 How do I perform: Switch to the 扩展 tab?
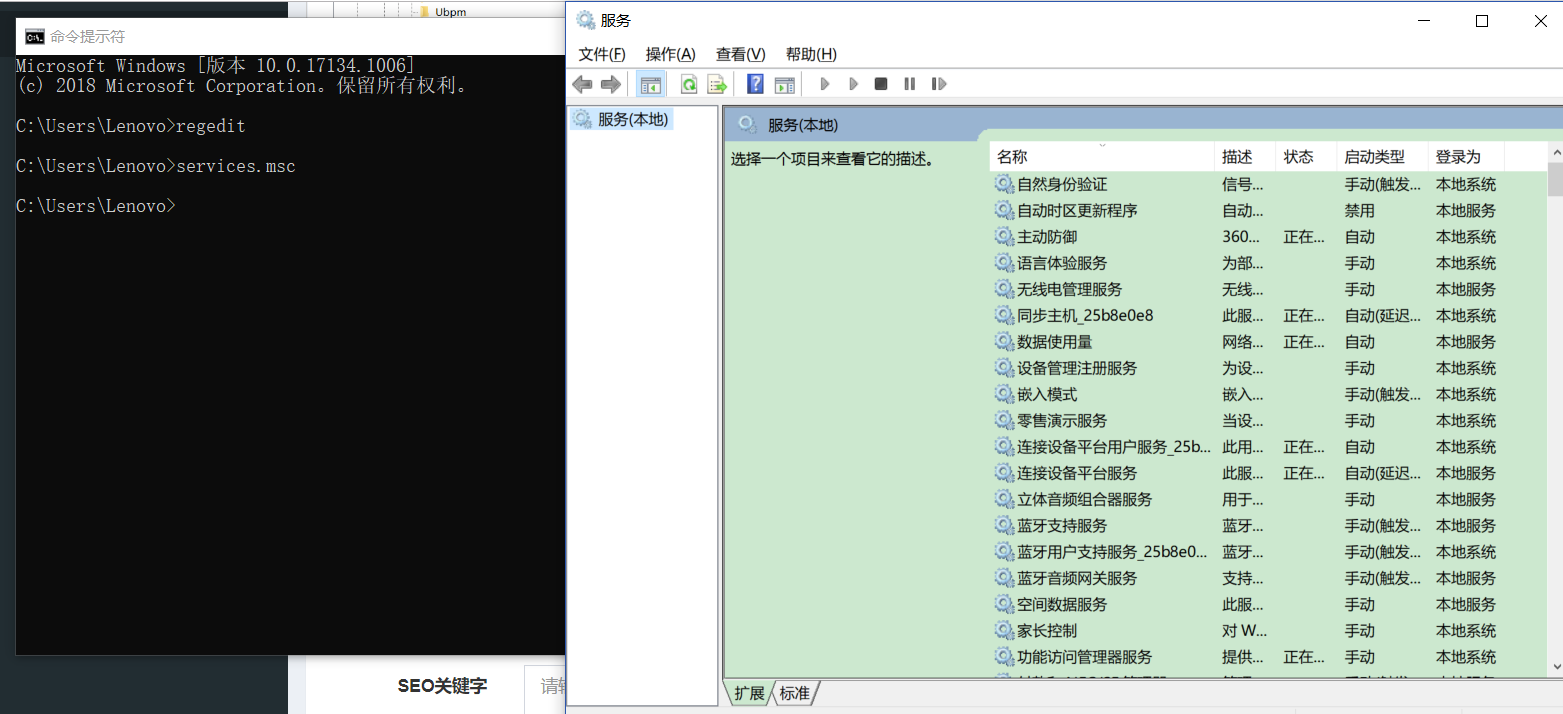tap(749, 693)
